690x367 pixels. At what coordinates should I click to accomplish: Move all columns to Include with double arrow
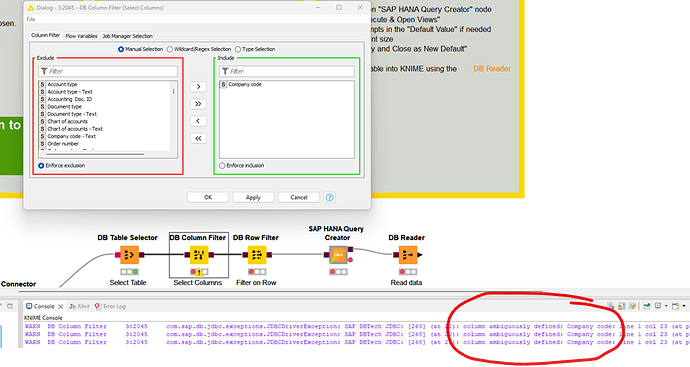(198, 104)
